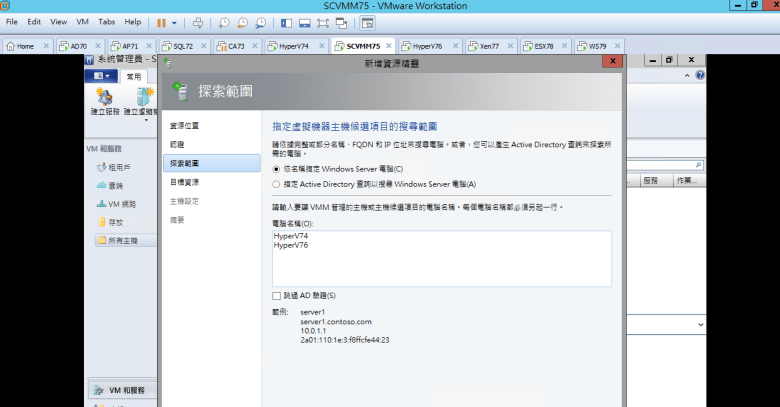Click the VMware pause VM icon
Screen dimensions: 780x407
(x=162, y=22)
